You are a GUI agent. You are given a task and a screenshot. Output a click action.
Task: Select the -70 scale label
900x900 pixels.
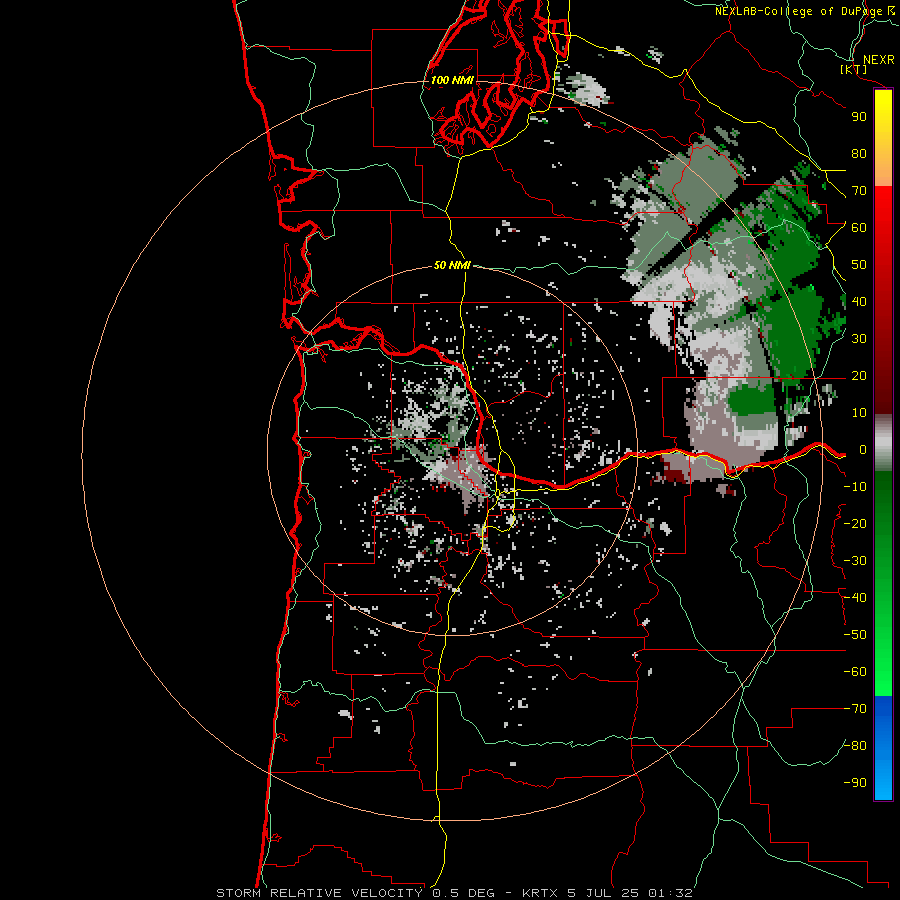855,709
